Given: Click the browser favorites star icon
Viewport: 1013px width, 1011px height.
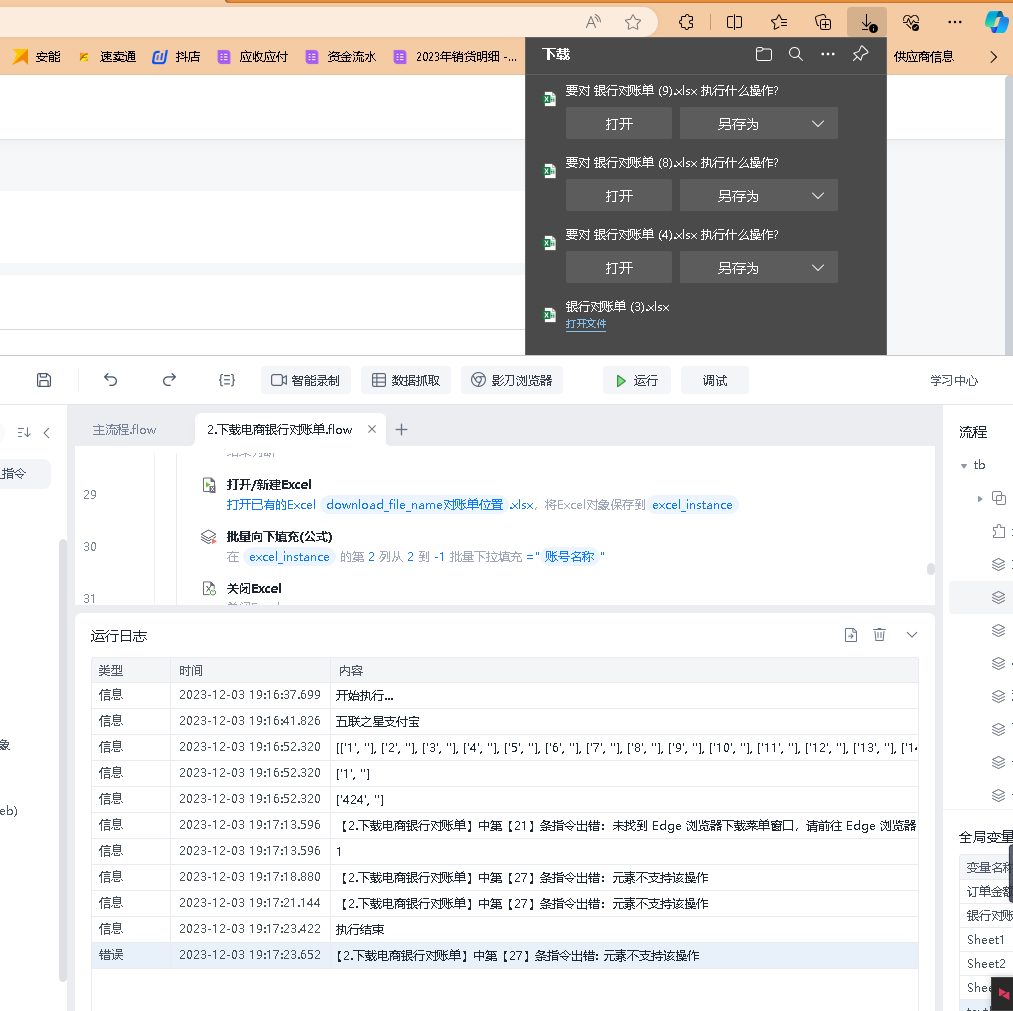Looking at the screenshot, I should (633, 22).
